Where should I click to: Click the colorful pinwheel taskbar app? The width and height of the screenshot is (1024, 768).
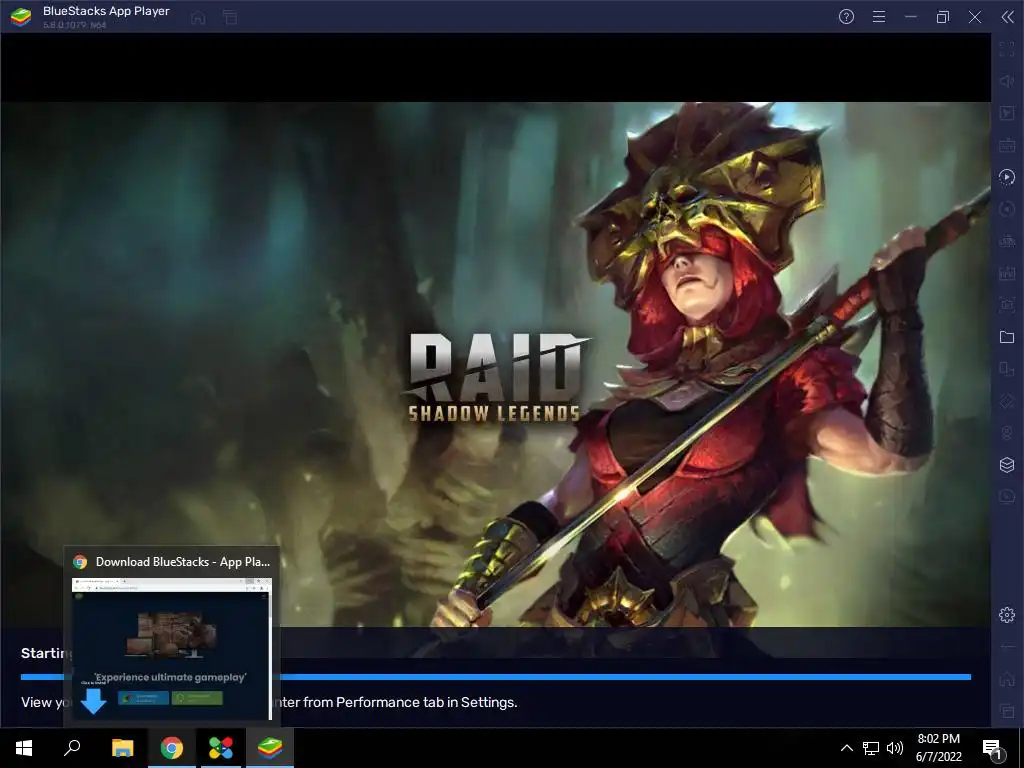(x=221, y=748)
